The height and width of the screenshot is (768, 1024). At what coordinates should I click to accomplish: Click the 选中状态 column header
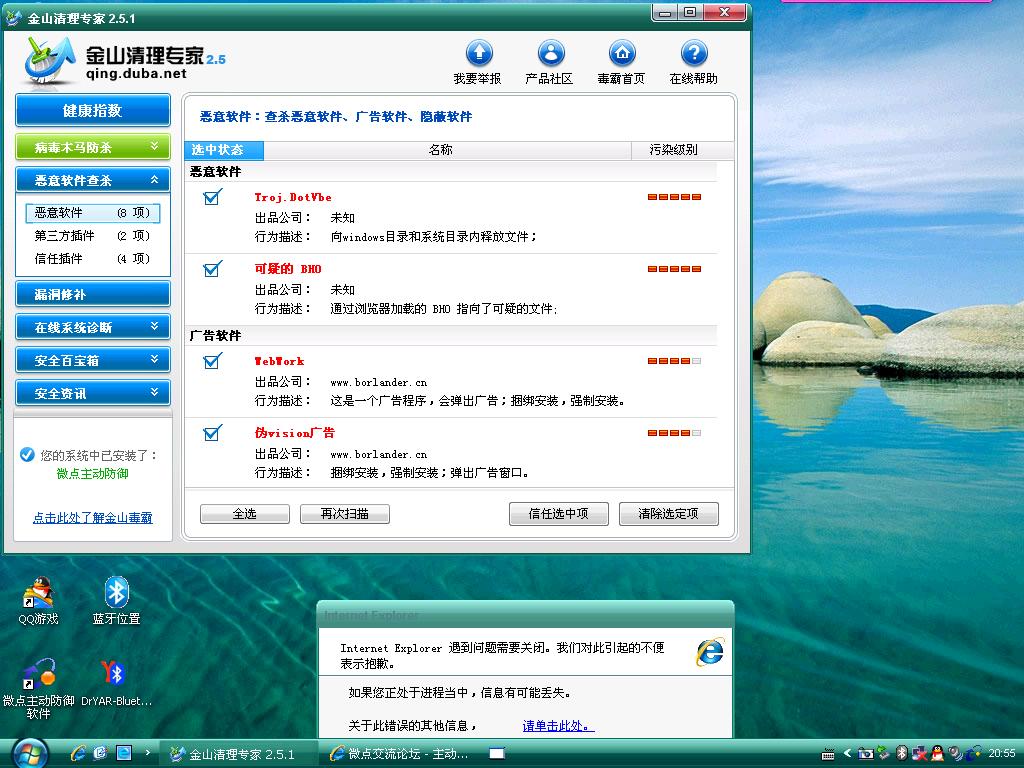[224, 150]
